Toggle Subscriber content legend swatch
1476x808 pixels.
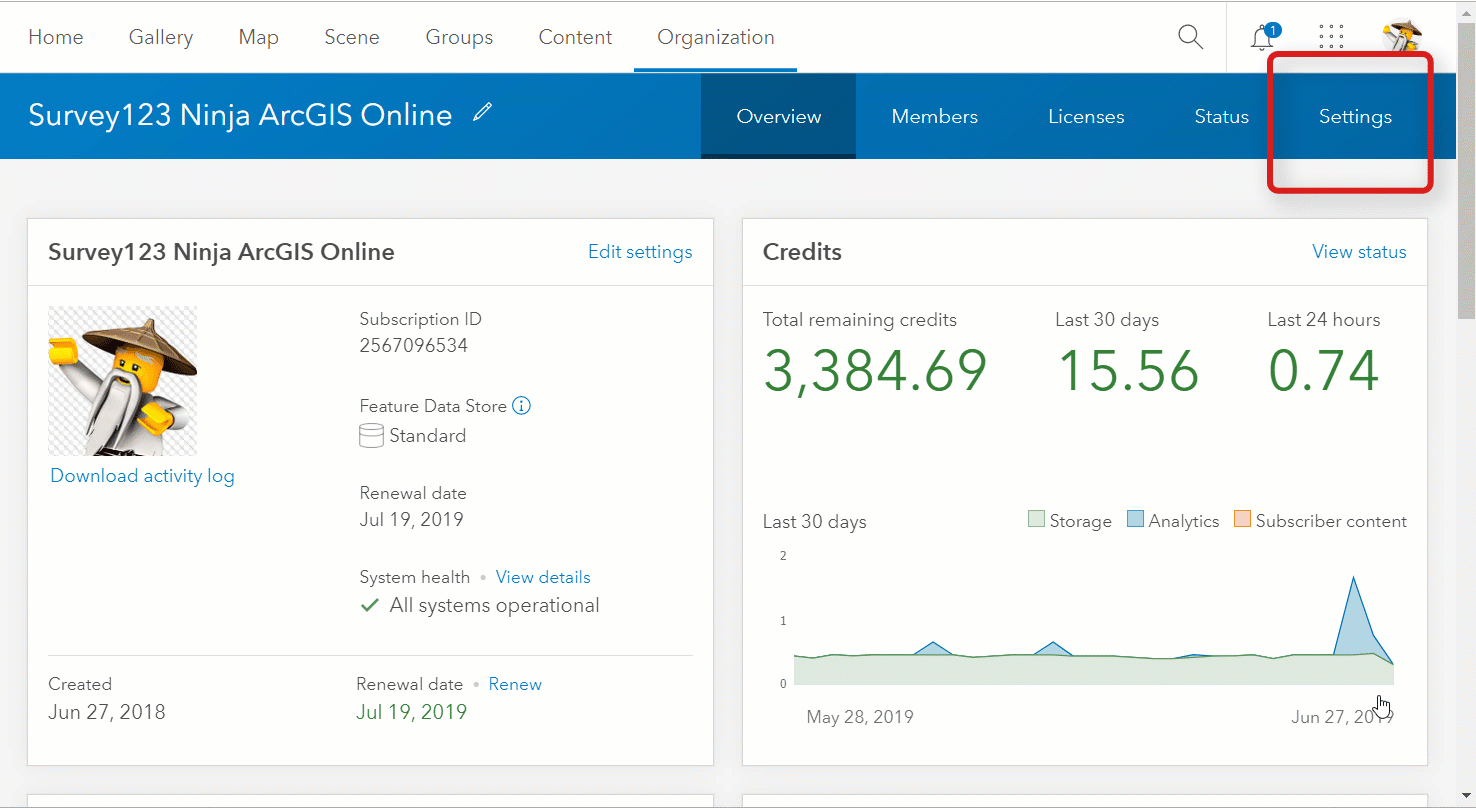1242,520
